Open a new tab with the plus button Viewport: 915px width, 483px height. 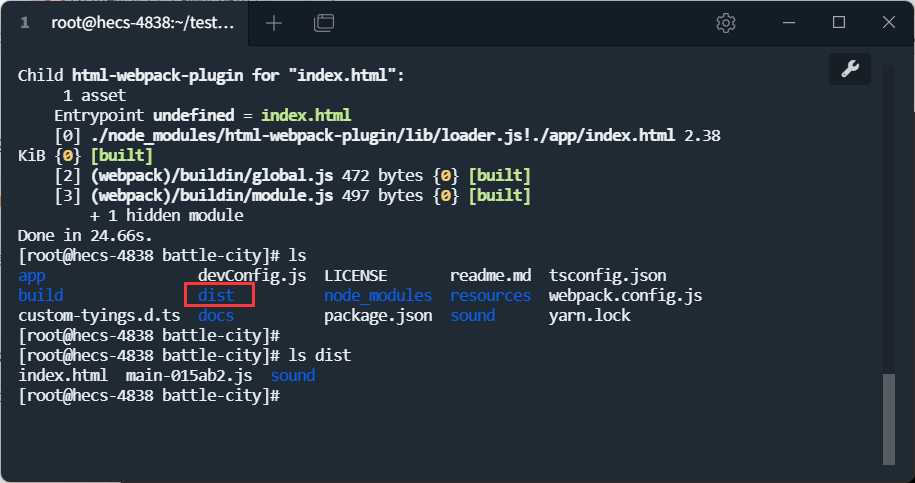pos(274,23)
